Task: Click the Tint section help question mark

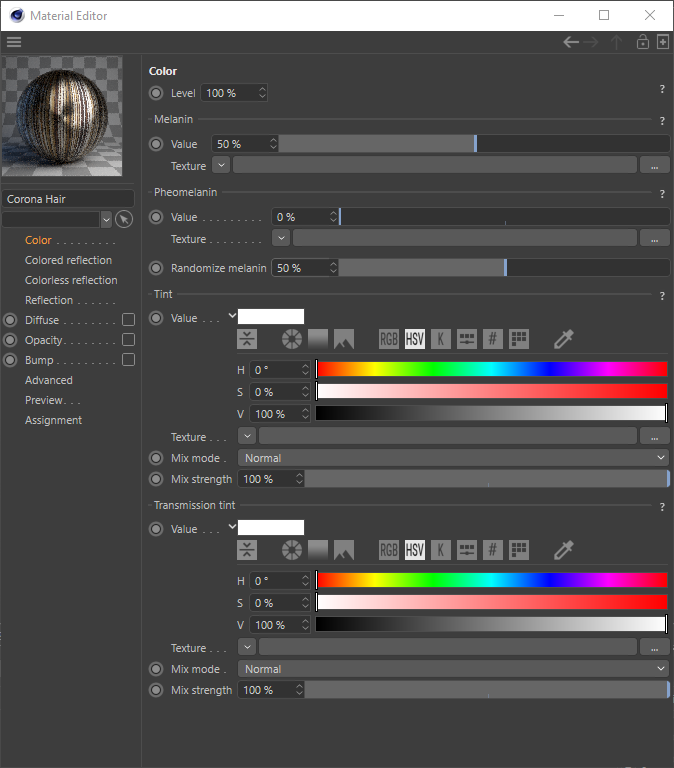Action: click(662, 295)
